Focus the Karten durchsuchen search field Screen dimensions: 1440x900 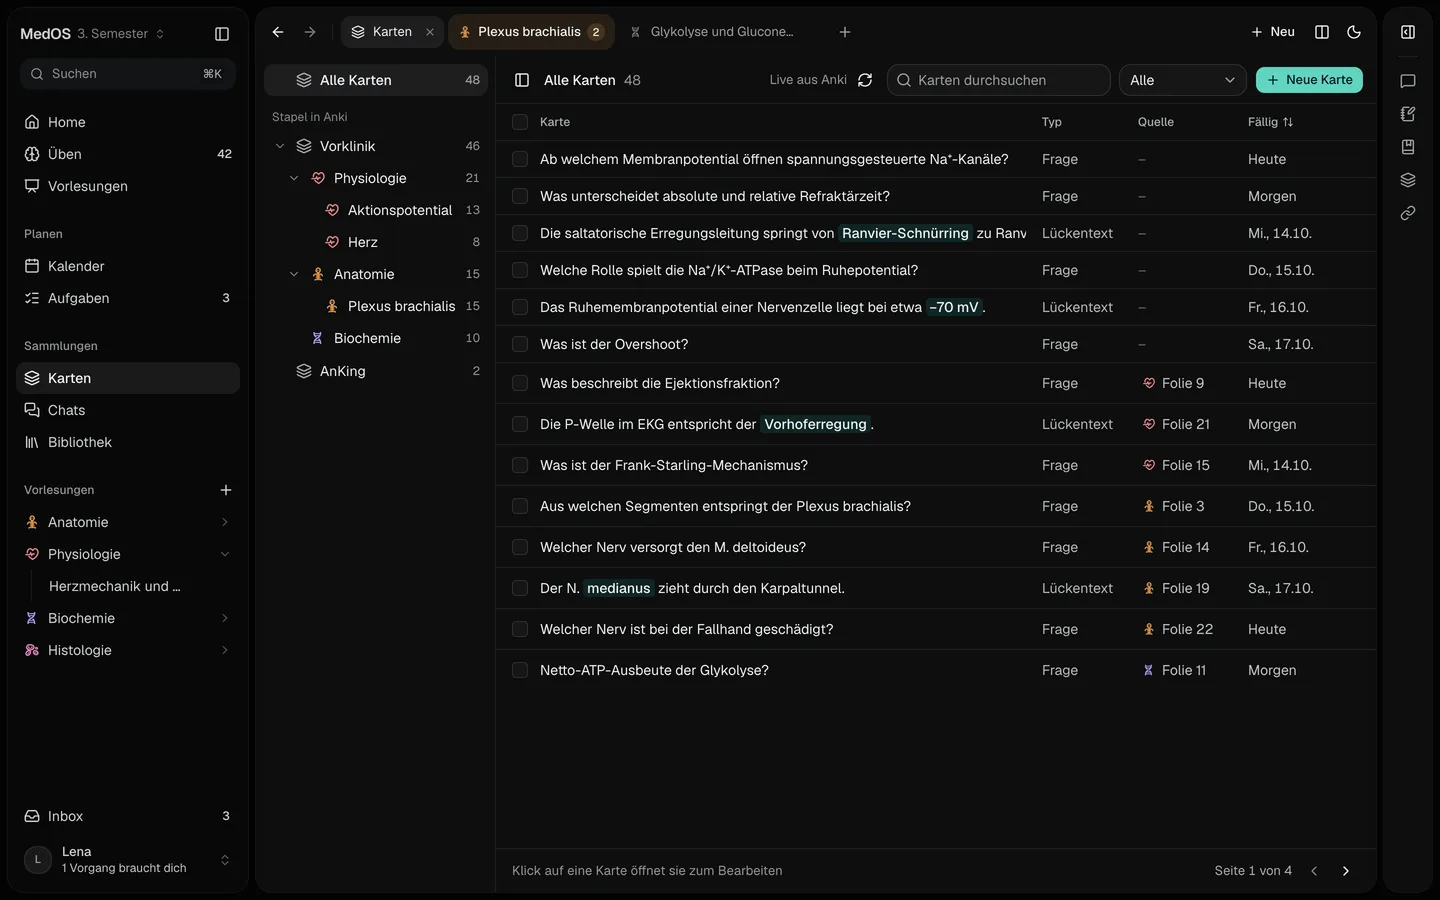tap(999, 80)
